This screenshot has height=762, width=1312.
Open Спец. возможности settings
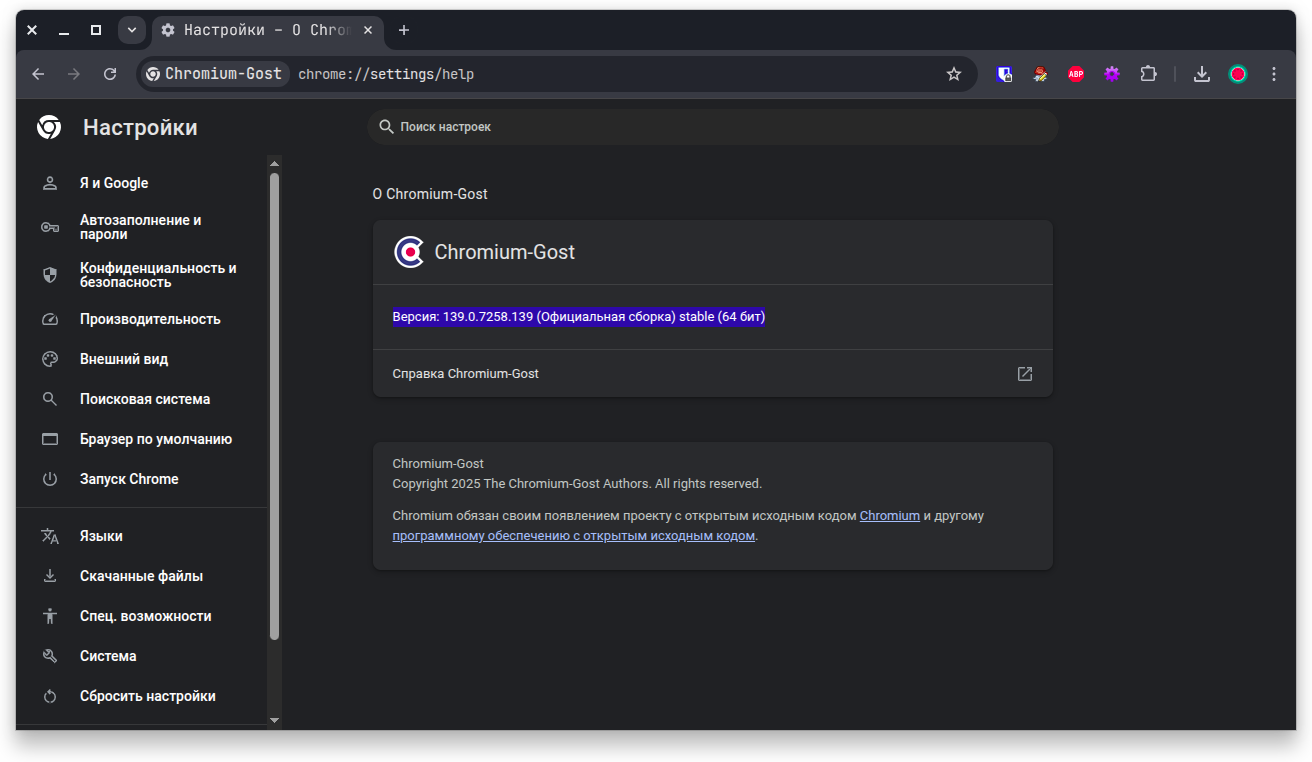142,616
